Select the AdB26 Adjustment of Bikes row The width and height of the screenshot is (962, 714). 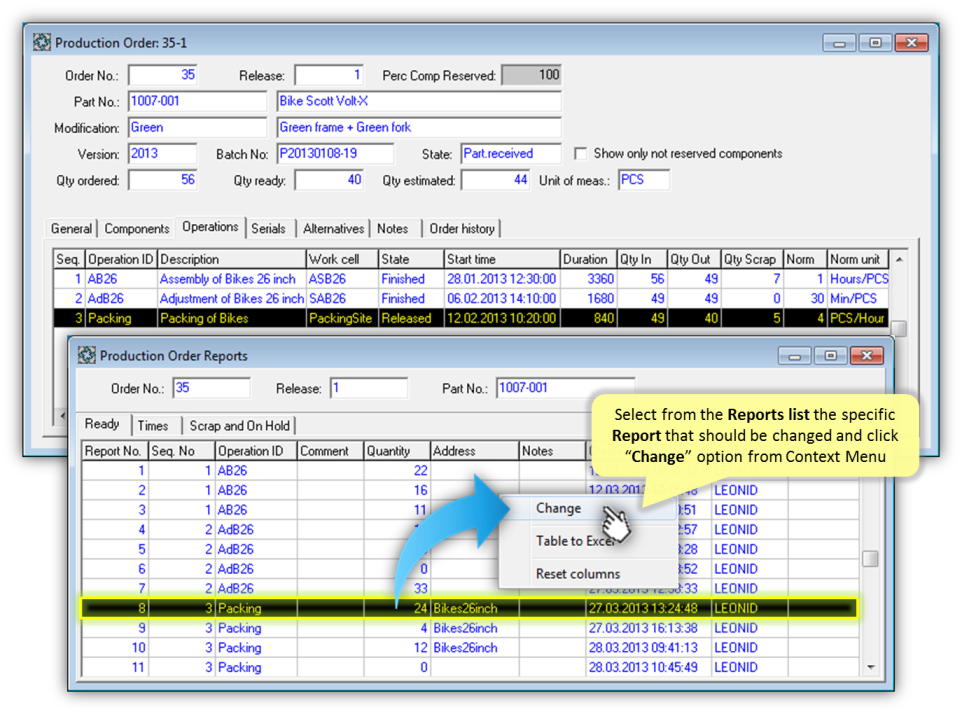click(471, 299)
